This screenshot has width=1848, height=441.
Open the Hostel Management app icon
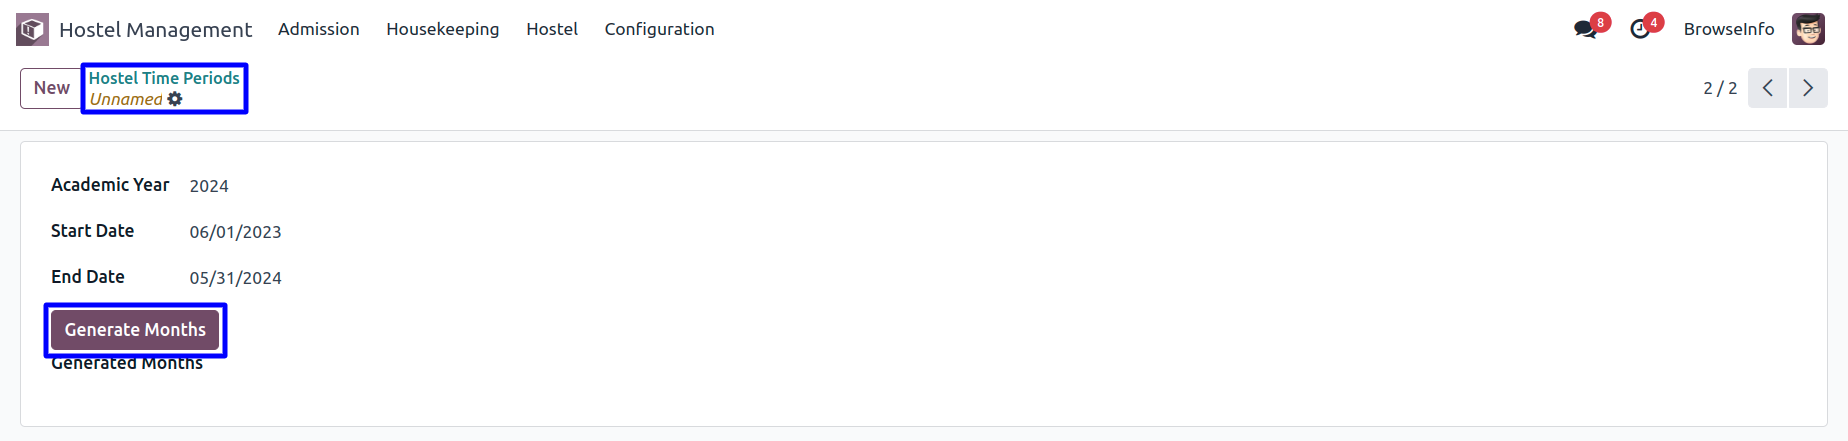tap(32, 30)
